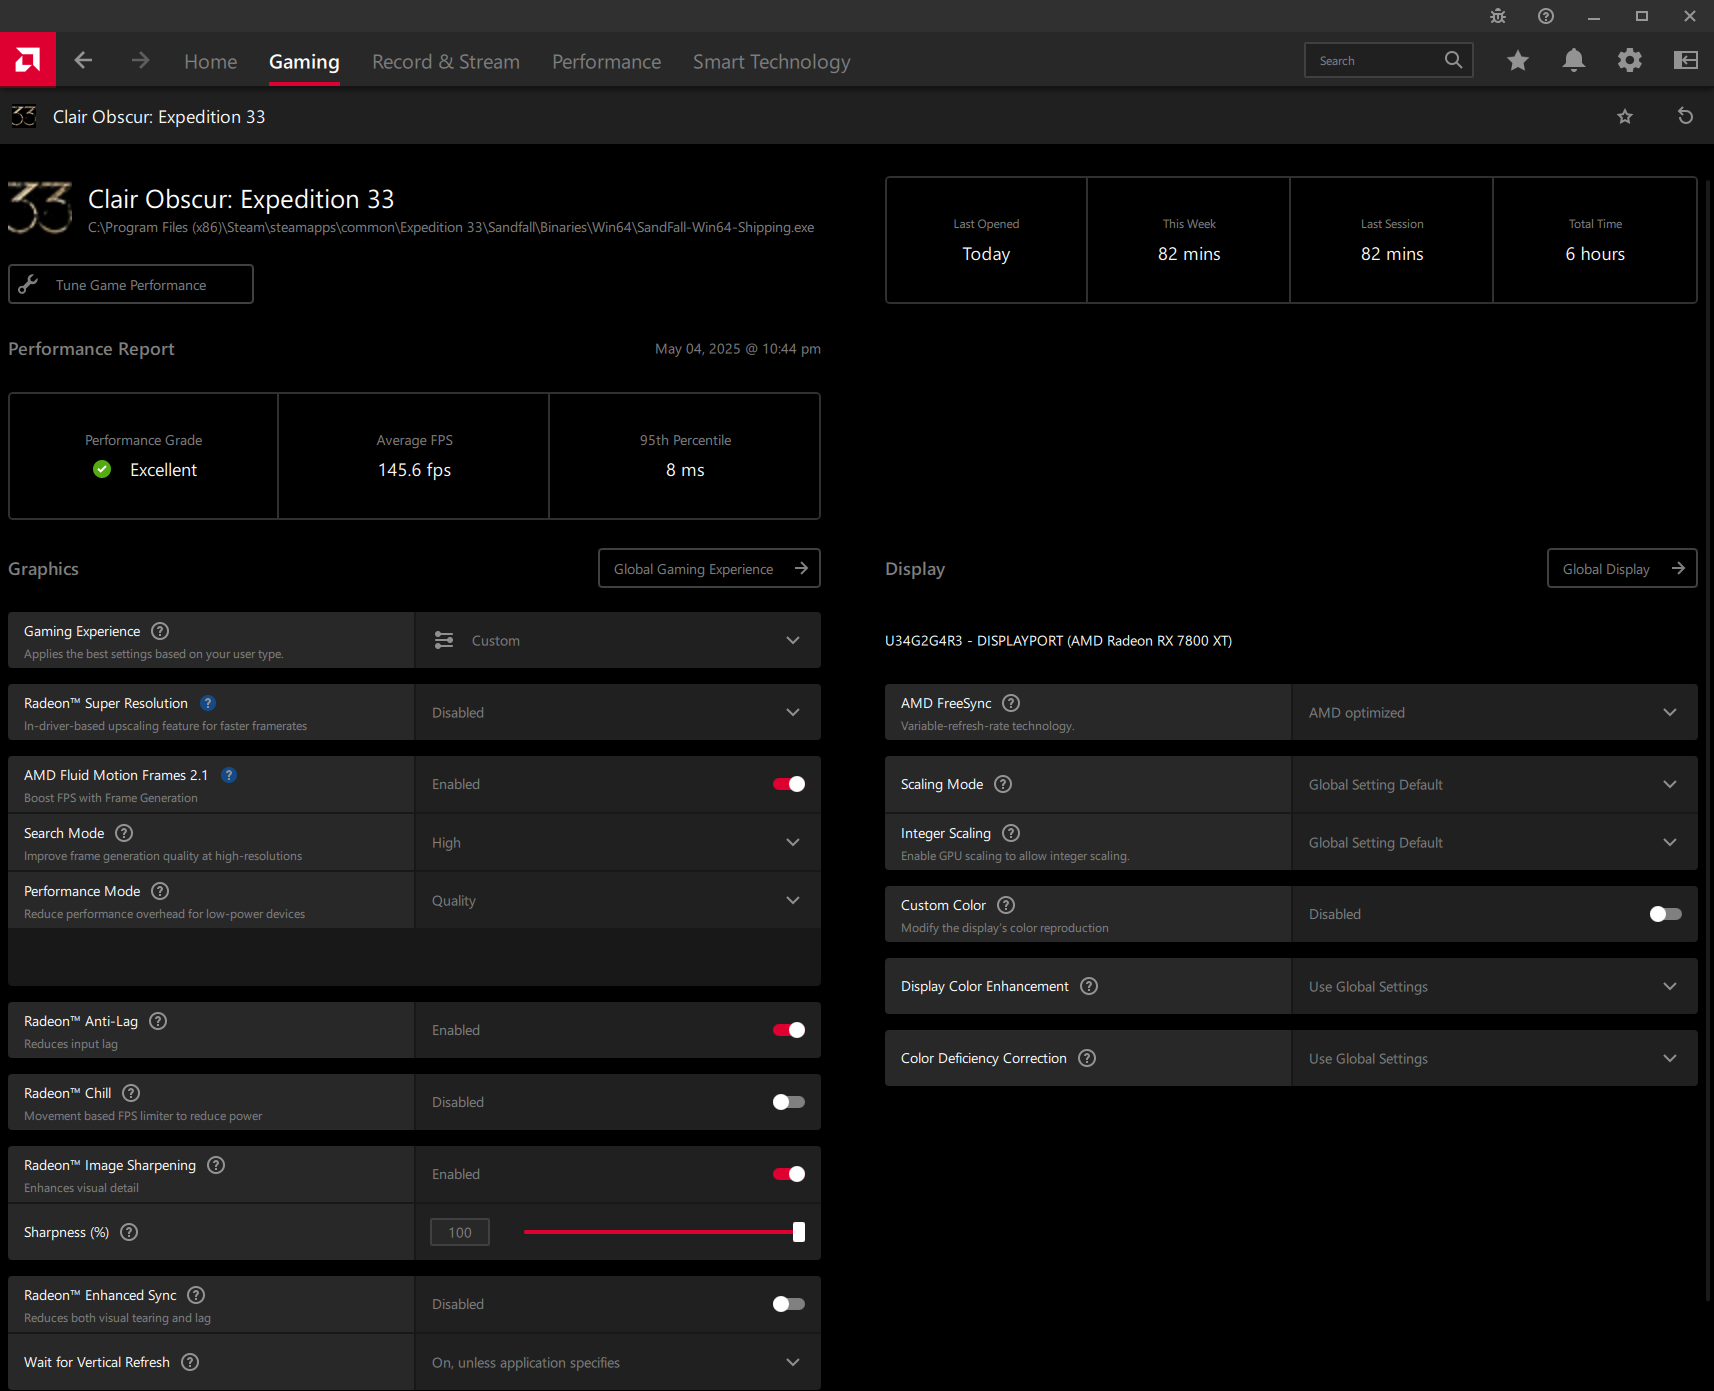Show help for AMD Fluid Motion Frames 2.1

tap(229, 775)
